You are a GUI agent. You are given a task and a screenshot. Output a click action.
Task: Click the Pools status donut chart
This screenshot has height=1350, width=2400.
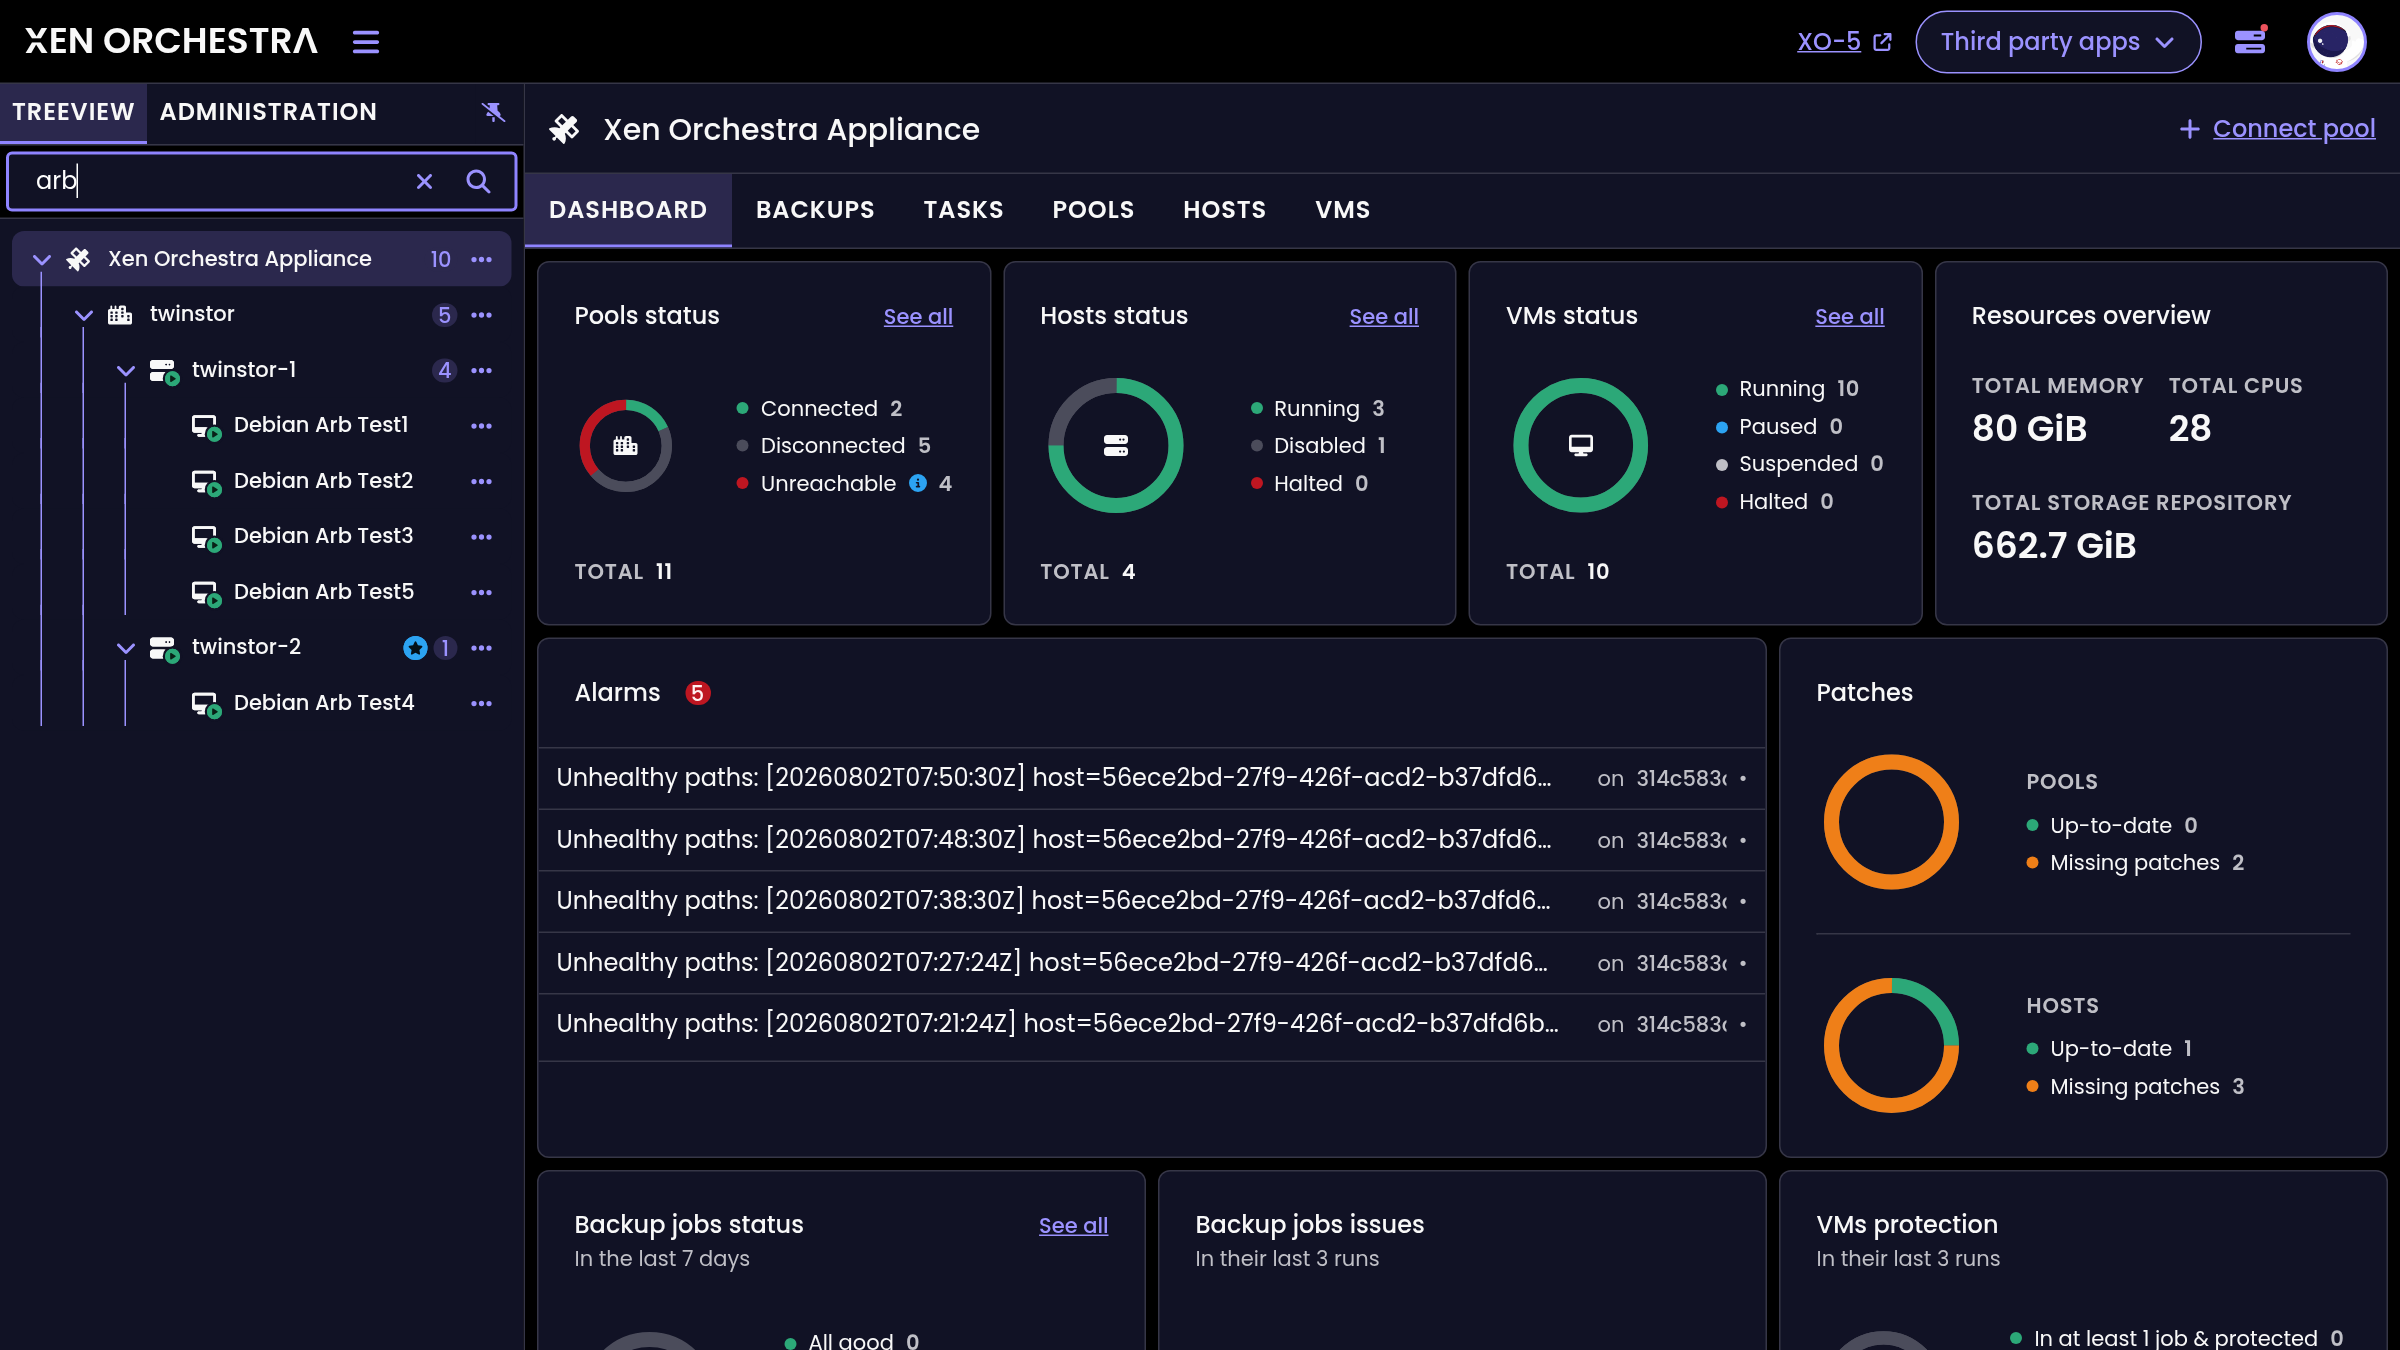coord(626,446)
